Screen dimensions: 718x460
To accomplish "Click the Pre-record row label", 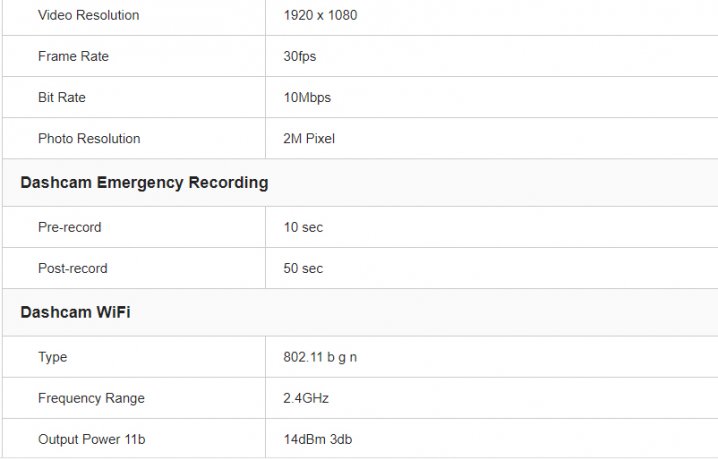I will point(69,227).
